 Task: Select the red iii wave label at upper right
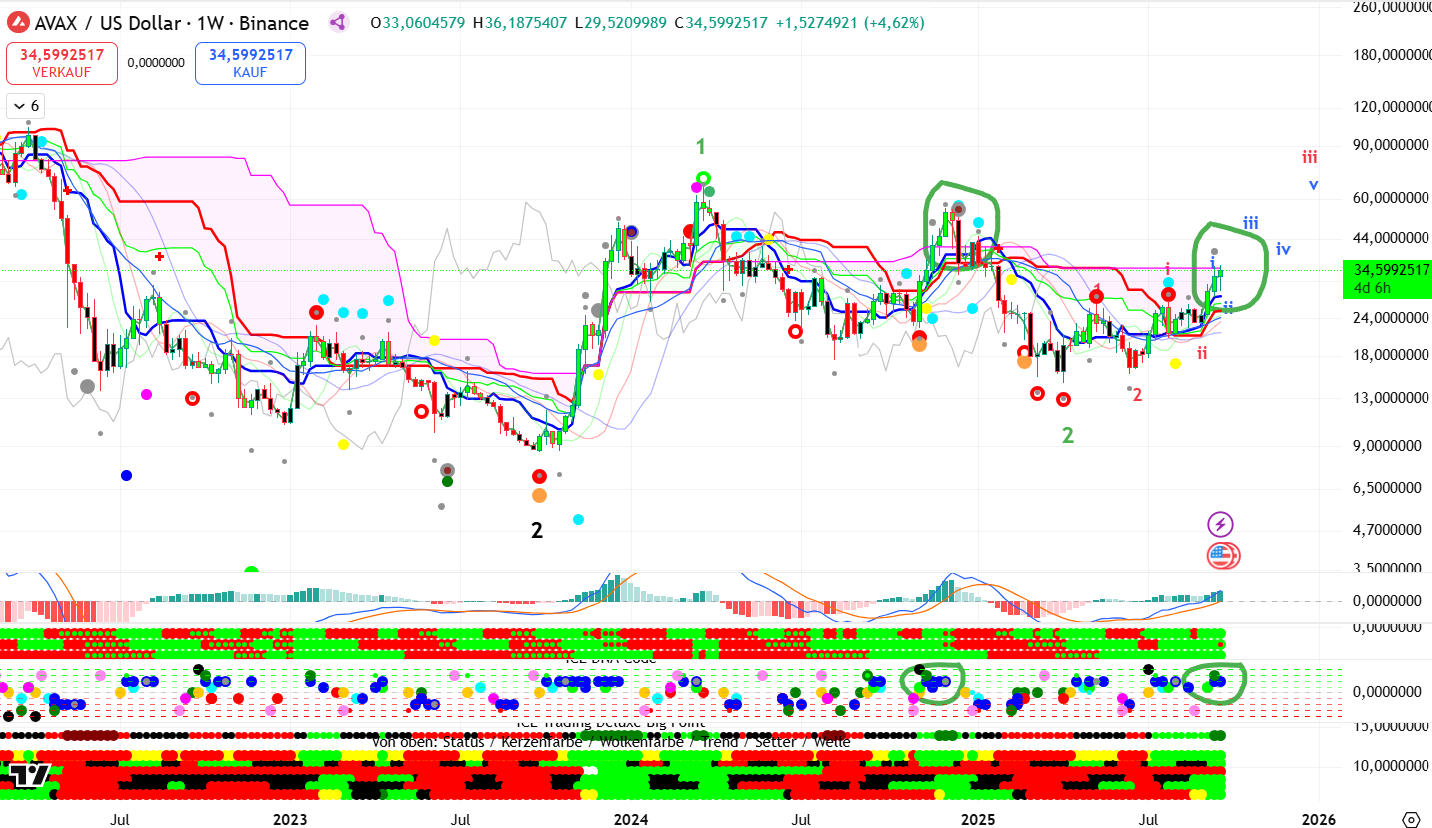[1309, 157]
